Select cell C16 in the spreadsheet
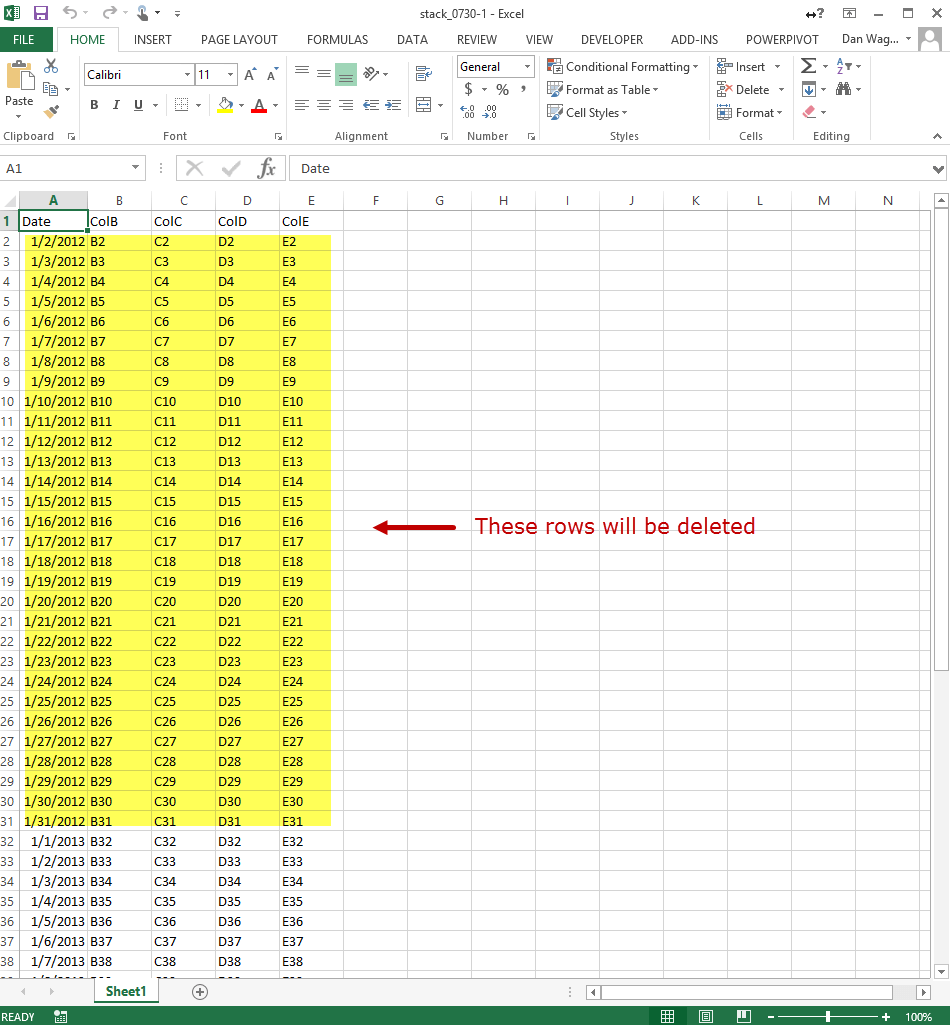950x1025 pixels. pos(183,521)
